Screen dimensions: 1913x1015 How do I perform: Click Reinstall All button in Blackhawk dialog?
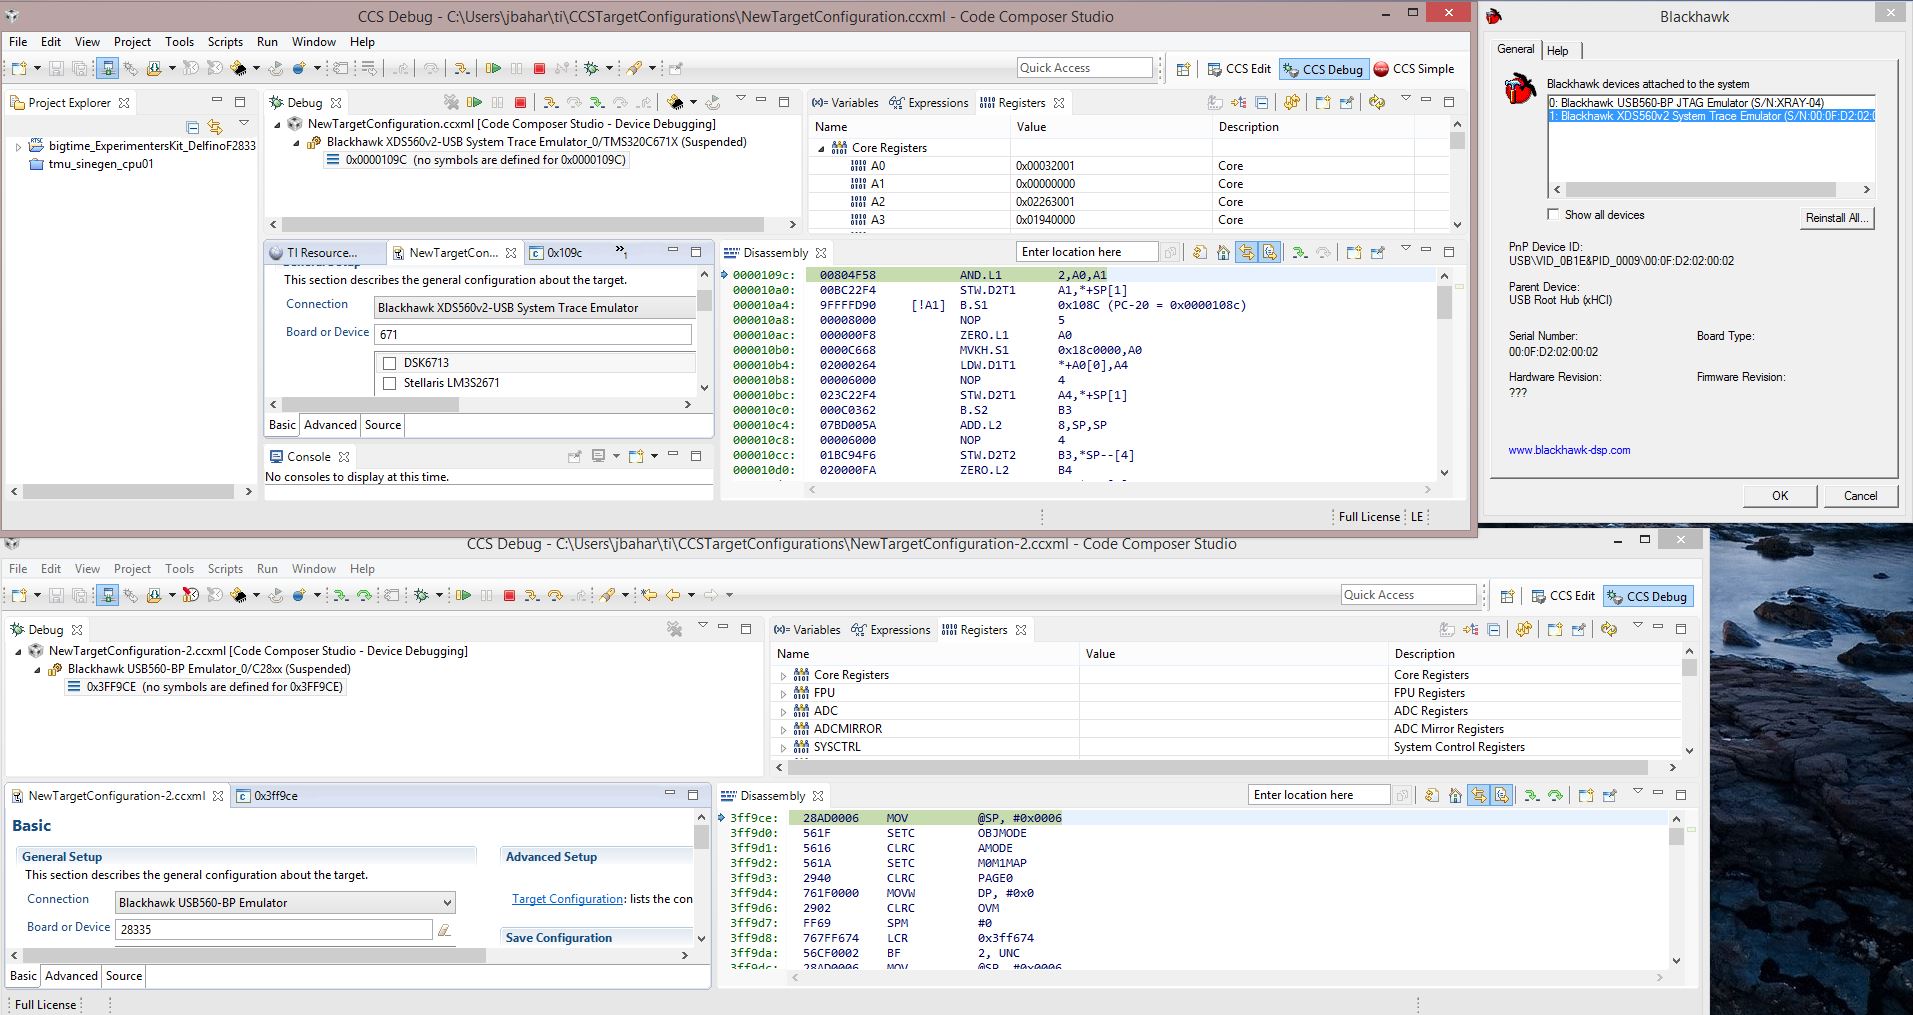[1837, 217]
